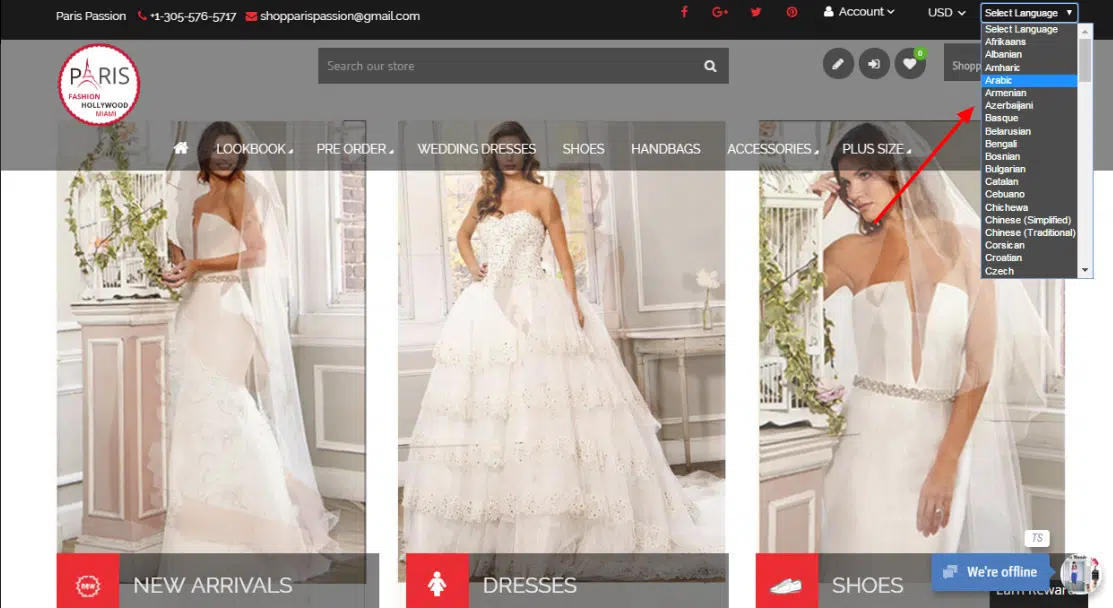Viewport: 1113px width, 608px height.
Task: Expand the Account dropdown
Action: point(859,12)
